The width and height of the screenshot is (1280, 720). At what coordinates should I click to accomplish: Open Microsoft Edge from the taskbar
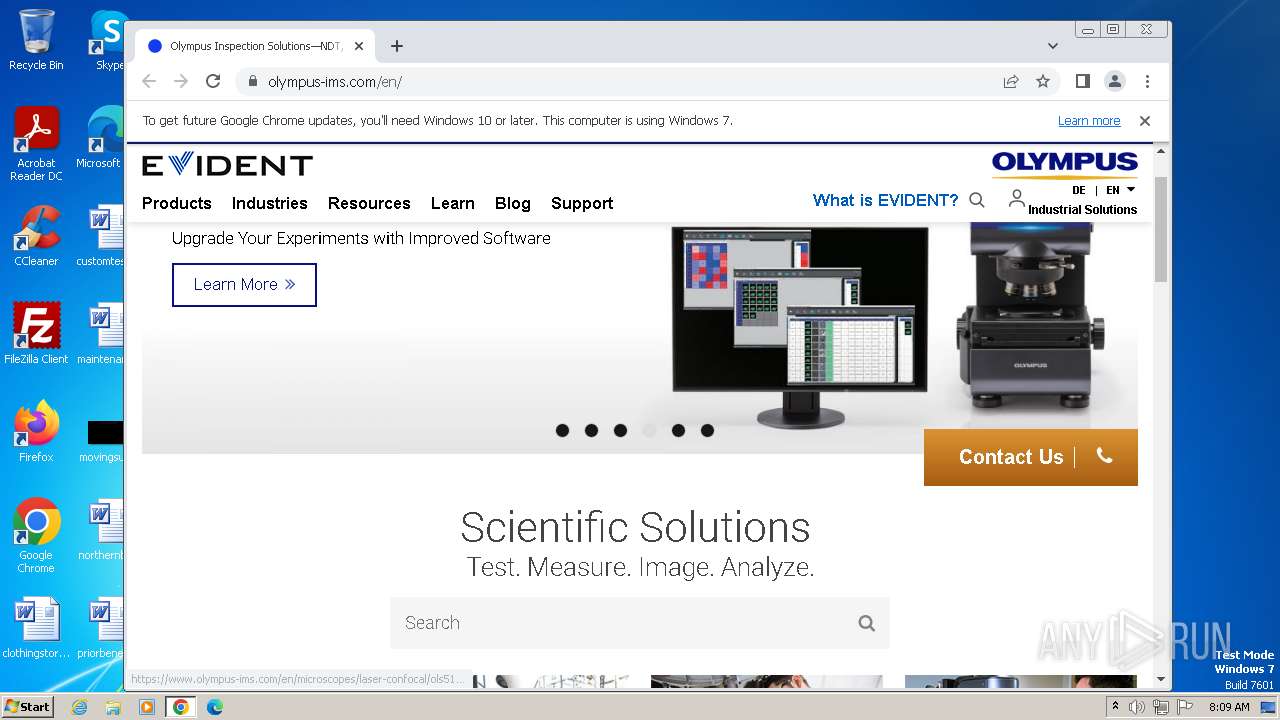click(x=215, y=707)
